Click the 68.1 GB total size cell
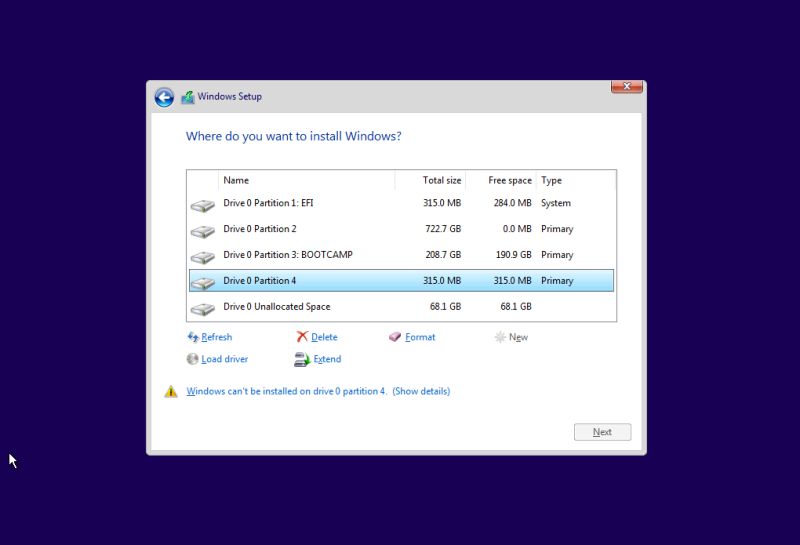 [x=445, y=307]
